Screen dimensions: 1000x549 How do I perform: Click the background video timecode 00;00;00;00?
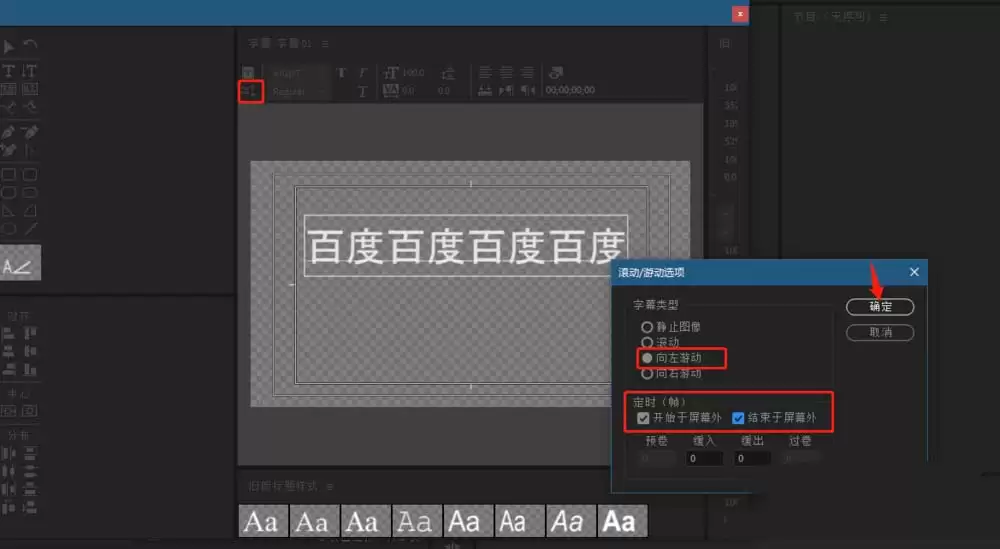(x=570, y=91)
